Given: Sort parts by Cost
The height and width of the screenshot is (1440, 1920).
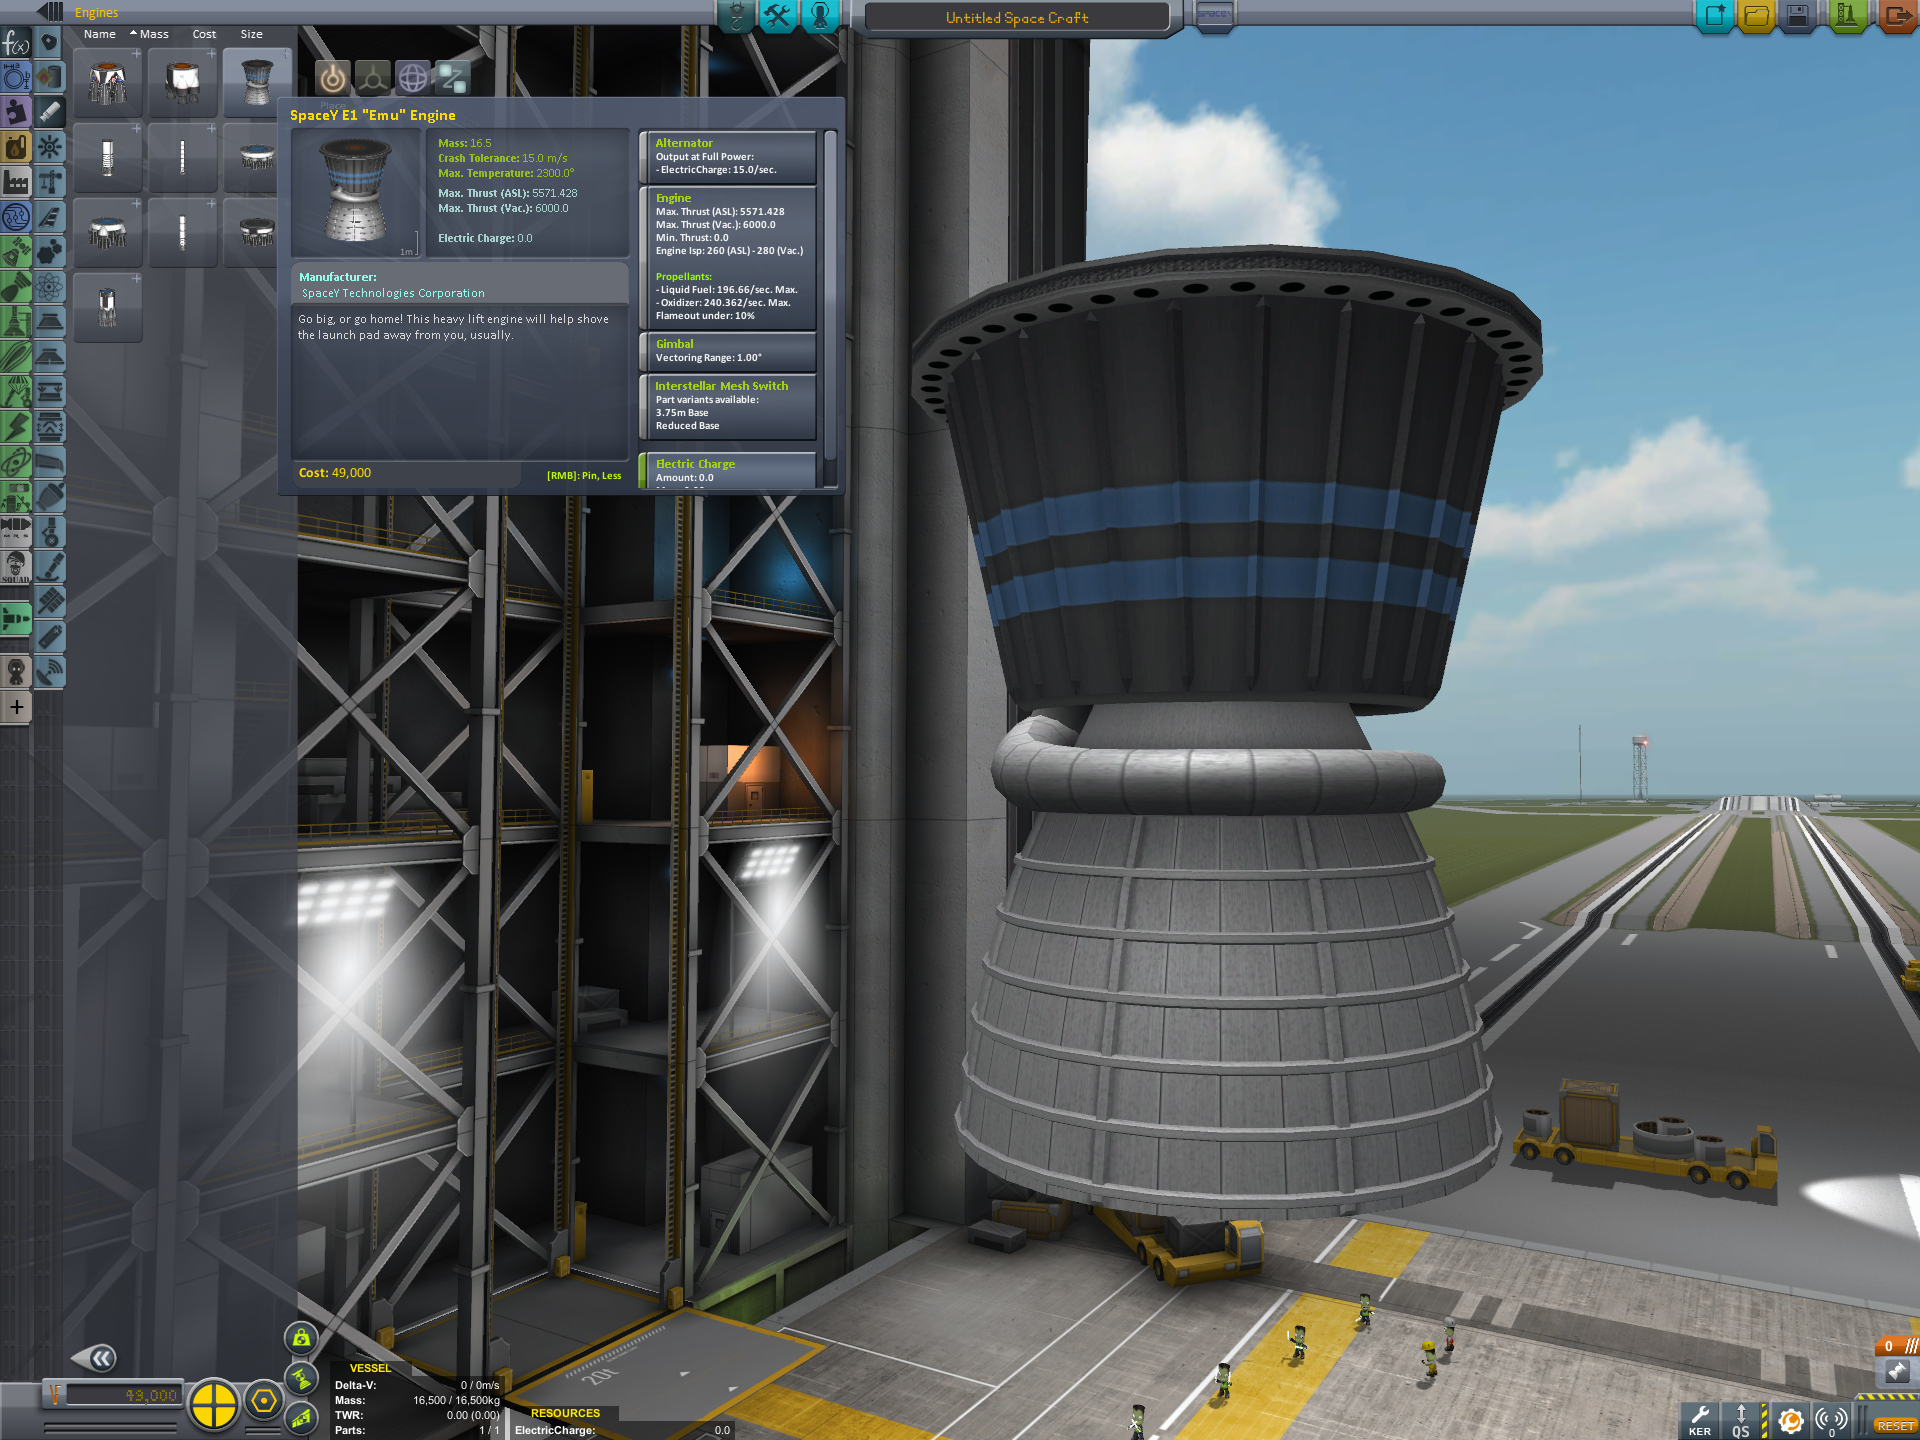Looking at the screenshot, I should click(204, 34).
